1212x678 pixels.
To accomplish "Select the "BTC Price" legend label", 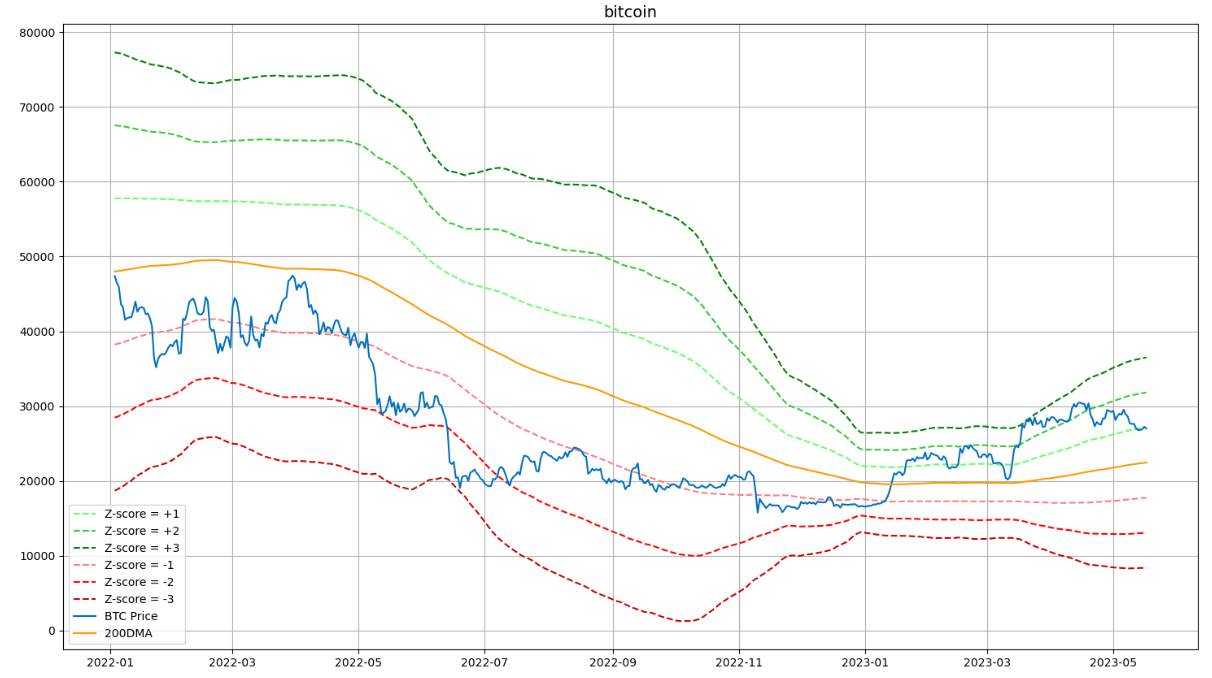I will point(131,616).
